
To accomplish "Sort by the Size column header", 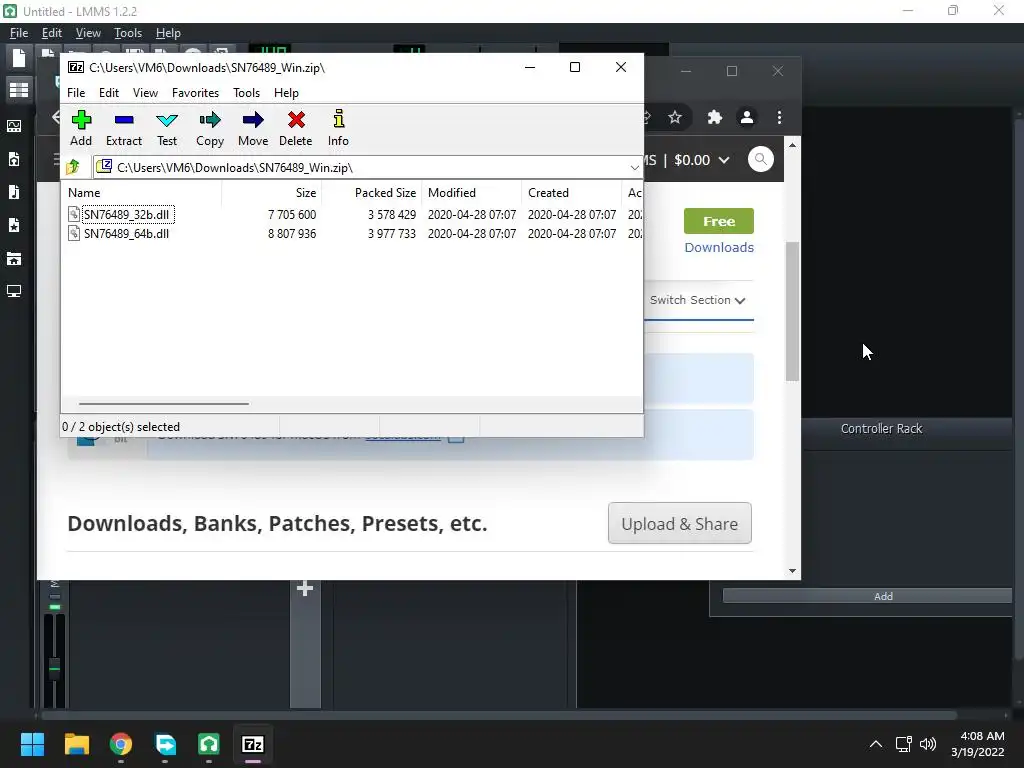I will point(272,193).
